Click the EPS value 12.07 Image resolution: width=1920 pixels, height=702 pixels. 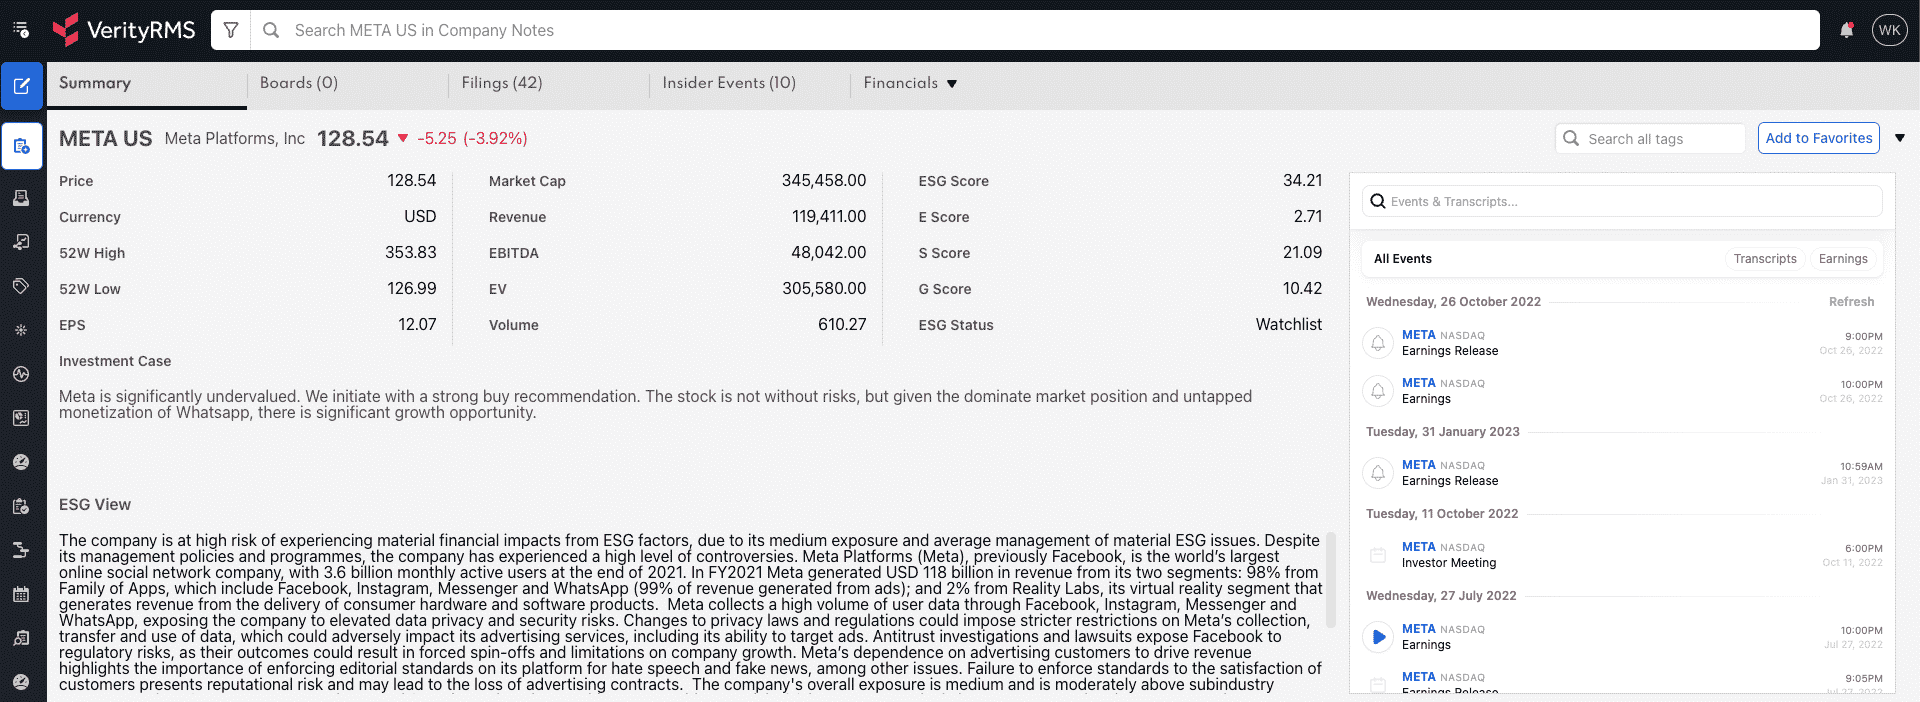417,325
